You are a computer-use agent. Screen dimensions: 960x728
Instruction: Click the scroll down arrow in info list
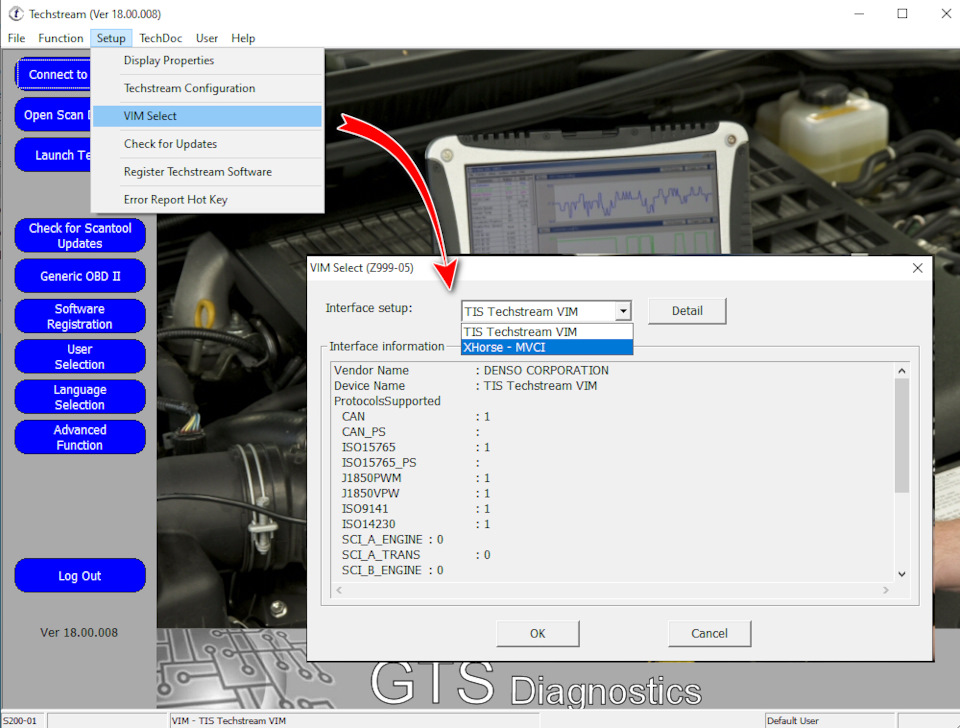(x=901, y=574)
